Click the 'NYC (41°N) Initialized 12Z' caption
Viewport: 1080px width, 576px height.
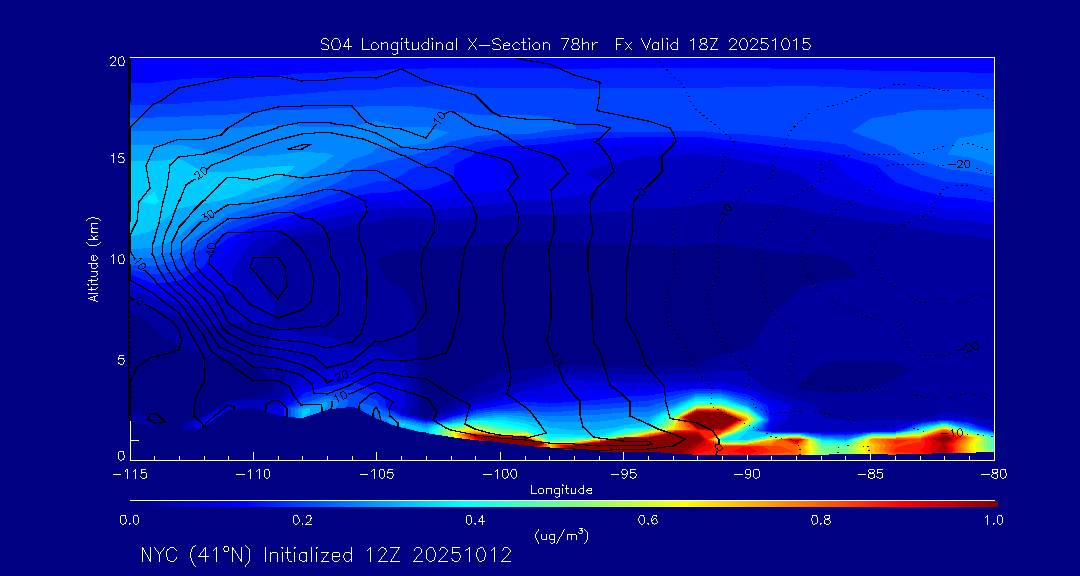(x=326, y=555)
